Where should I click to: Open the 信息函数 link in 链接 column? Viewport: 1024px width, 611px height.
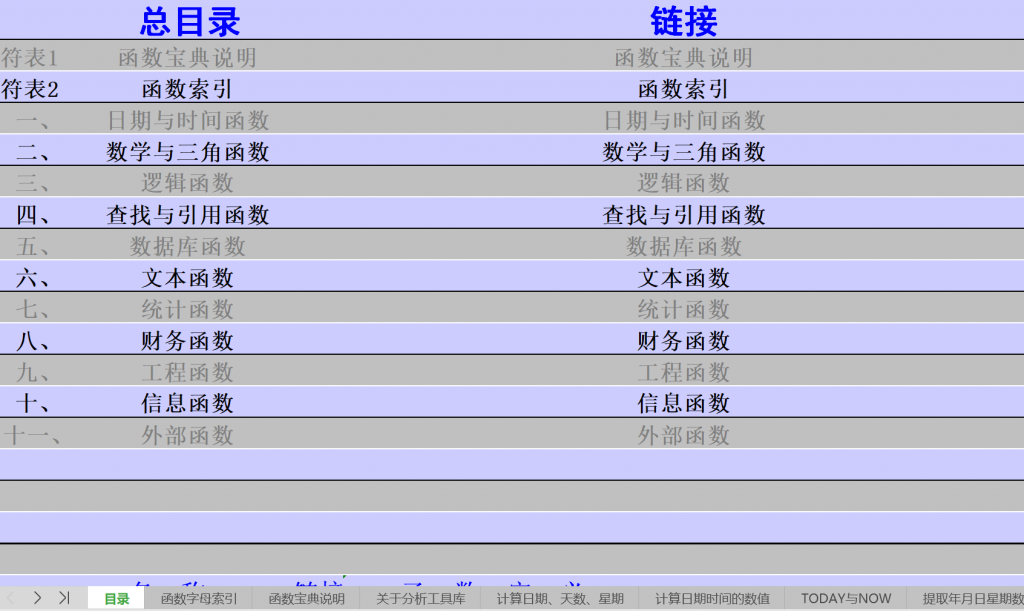coord(683,403)
